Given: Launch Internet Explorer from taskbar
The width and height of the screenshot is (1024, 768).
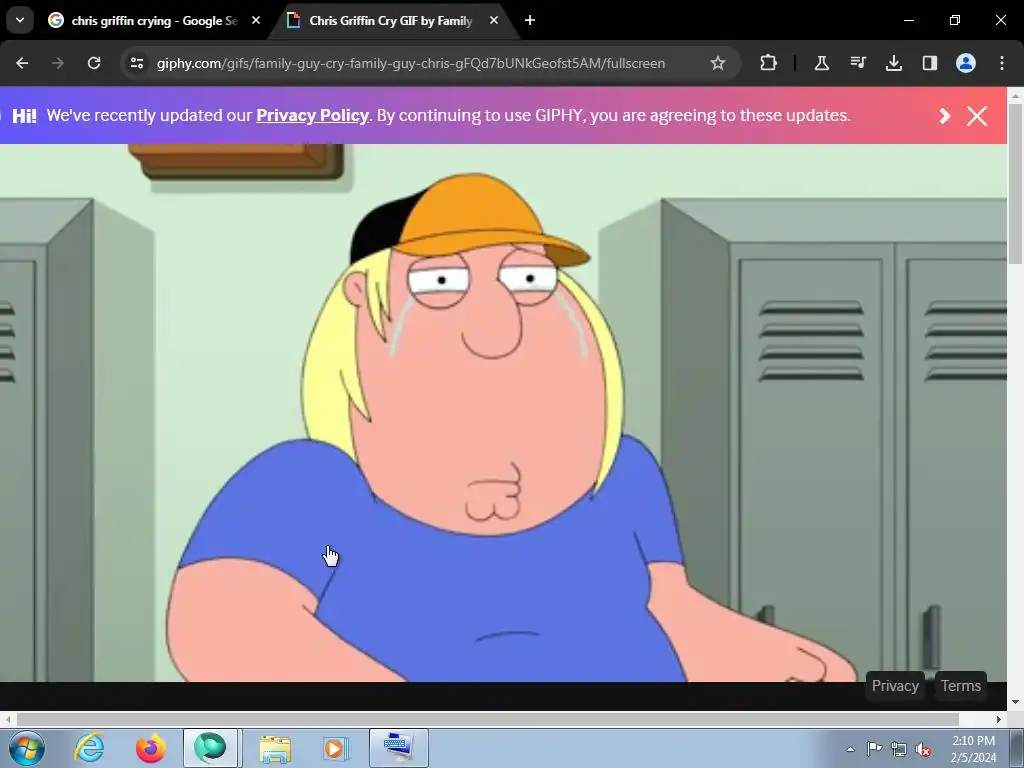Looking at the screenshot, I should click(x=89, y=748).
